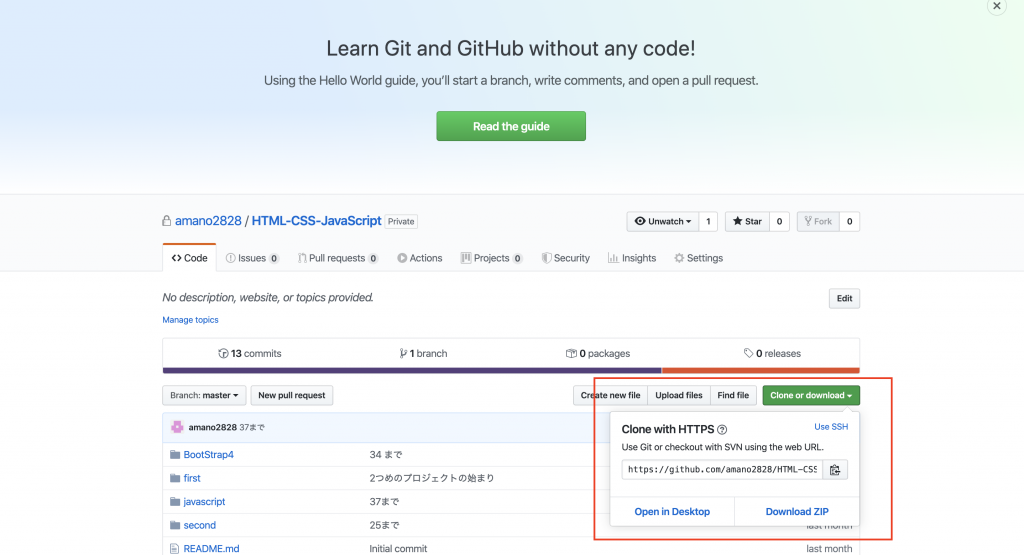
Task: Go to the Security tab
Action: click(566, 258)
